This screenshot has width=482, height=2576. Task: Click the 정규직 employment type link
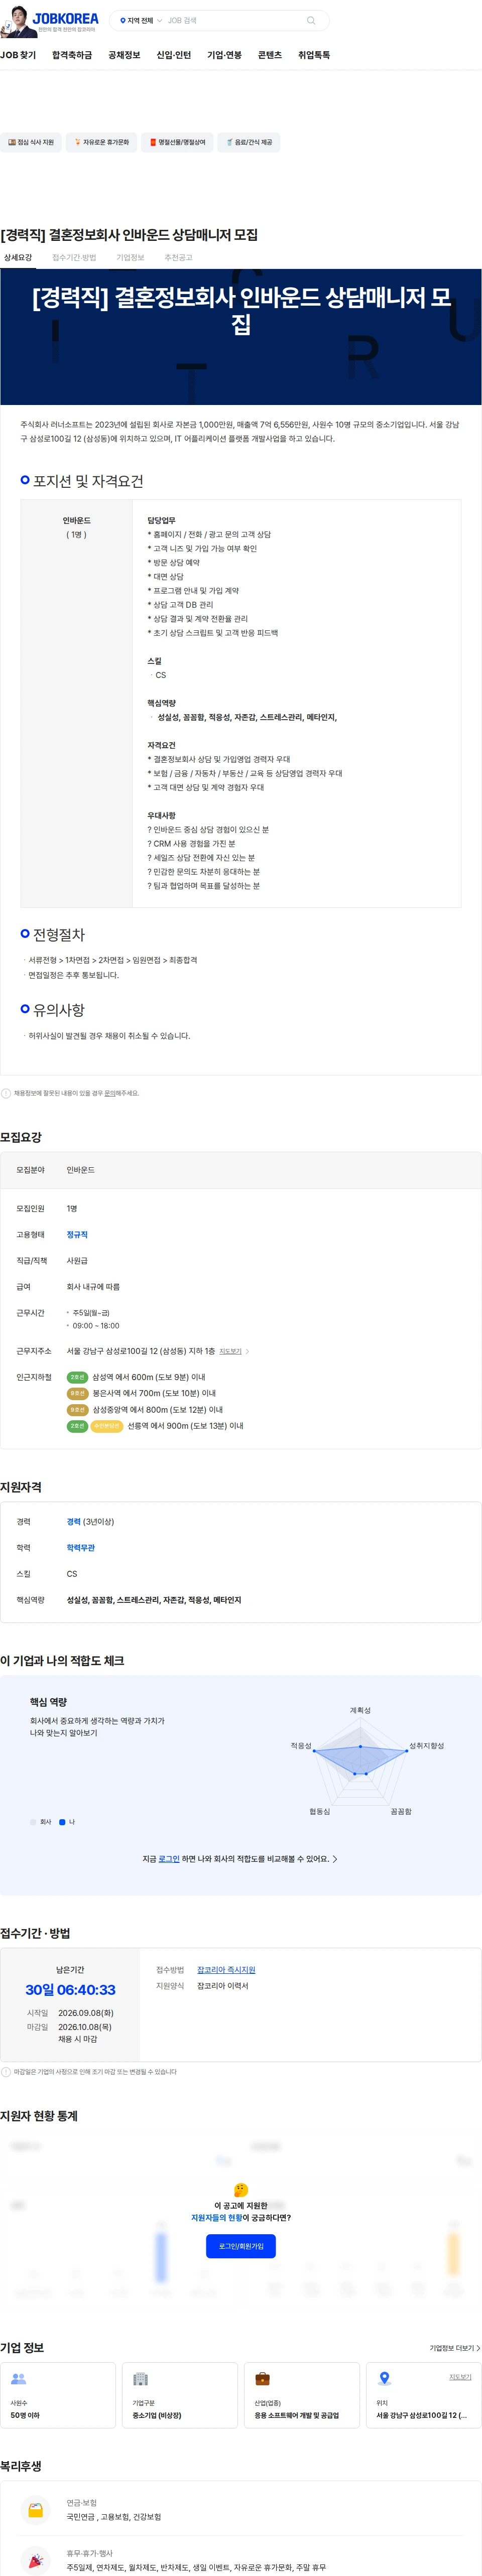[x=77, y=1234]
